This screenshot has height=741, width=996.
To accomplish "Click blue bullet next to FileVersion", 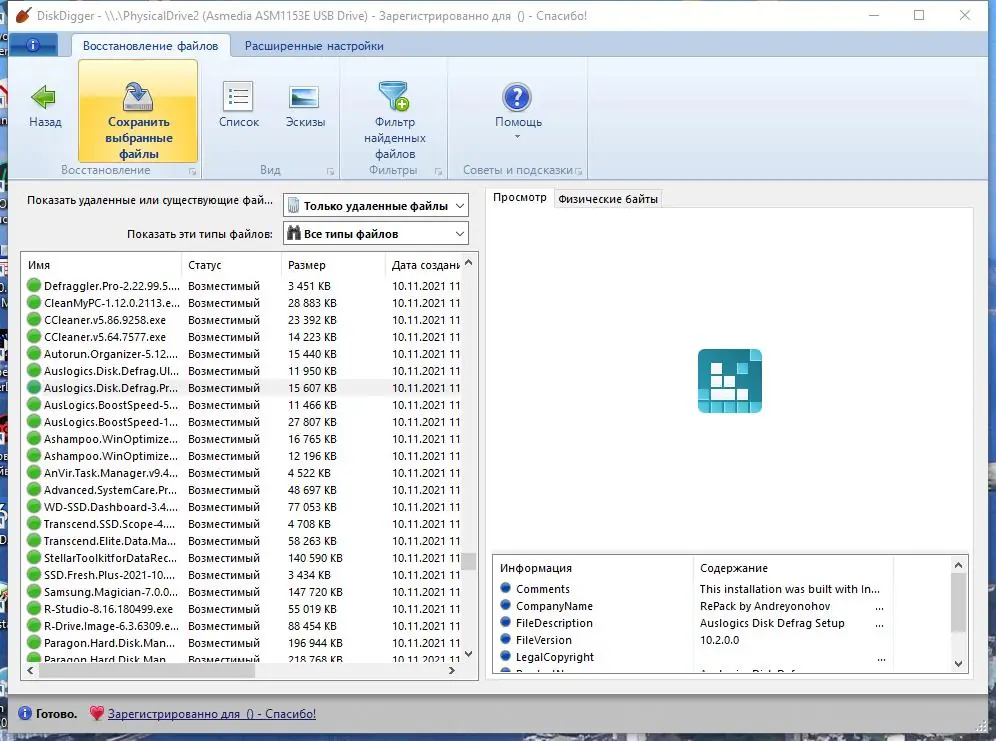I will (x=506, y=639).
